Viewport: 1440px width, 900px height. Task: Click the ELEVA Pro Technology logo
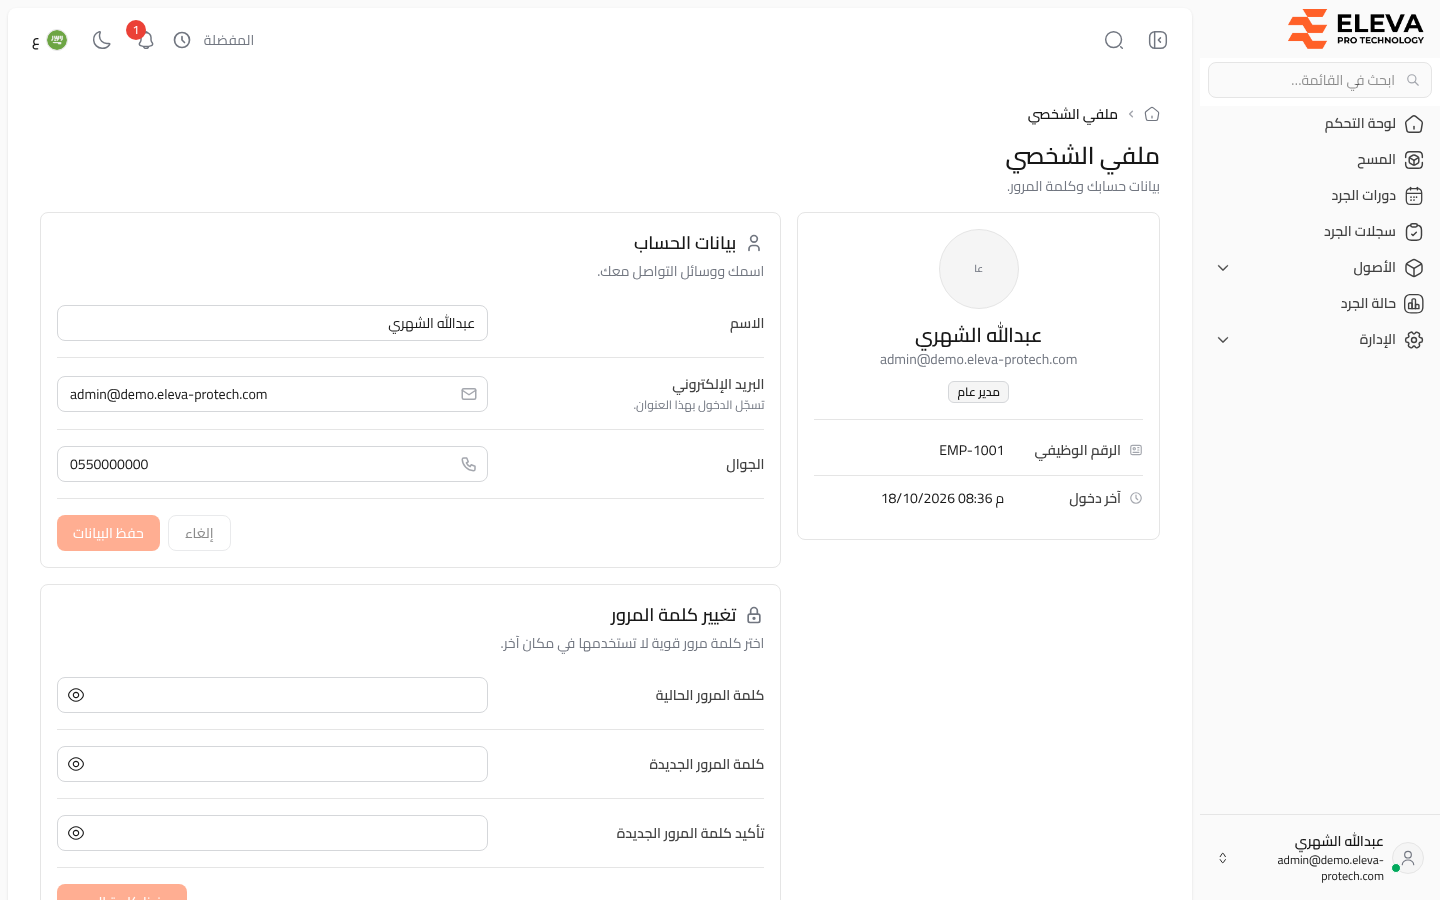(1355, 28)
